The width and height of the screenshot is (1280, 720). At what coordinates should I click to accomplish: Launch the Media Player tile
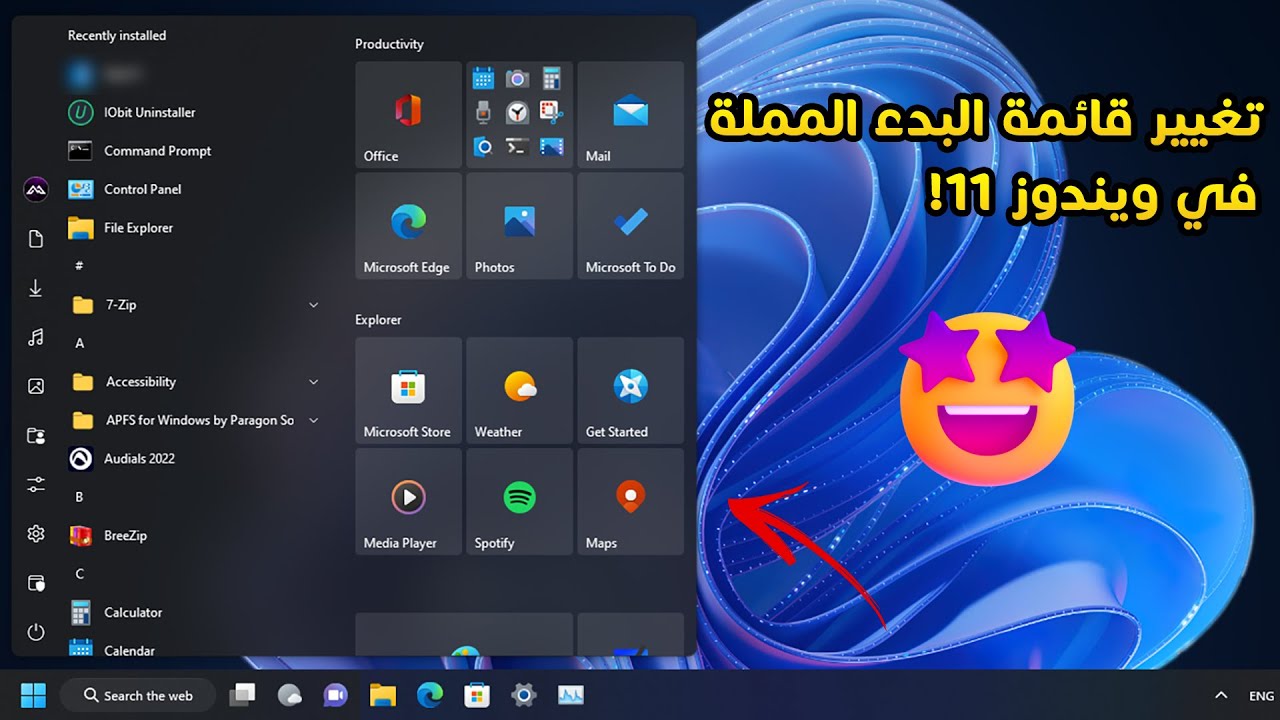(x=408, y=501)
